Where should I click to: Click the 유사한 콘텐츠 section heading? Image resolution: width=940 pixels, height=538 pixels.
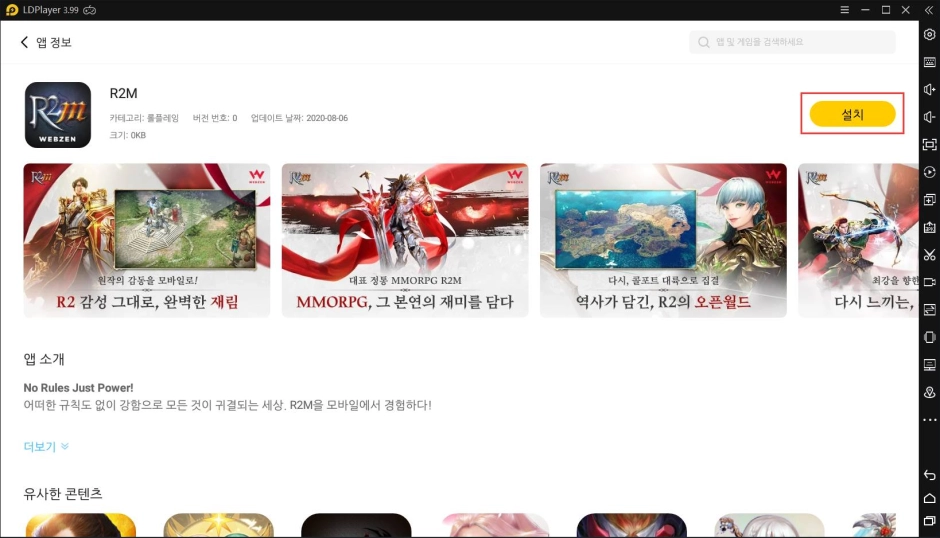[63, 493]
